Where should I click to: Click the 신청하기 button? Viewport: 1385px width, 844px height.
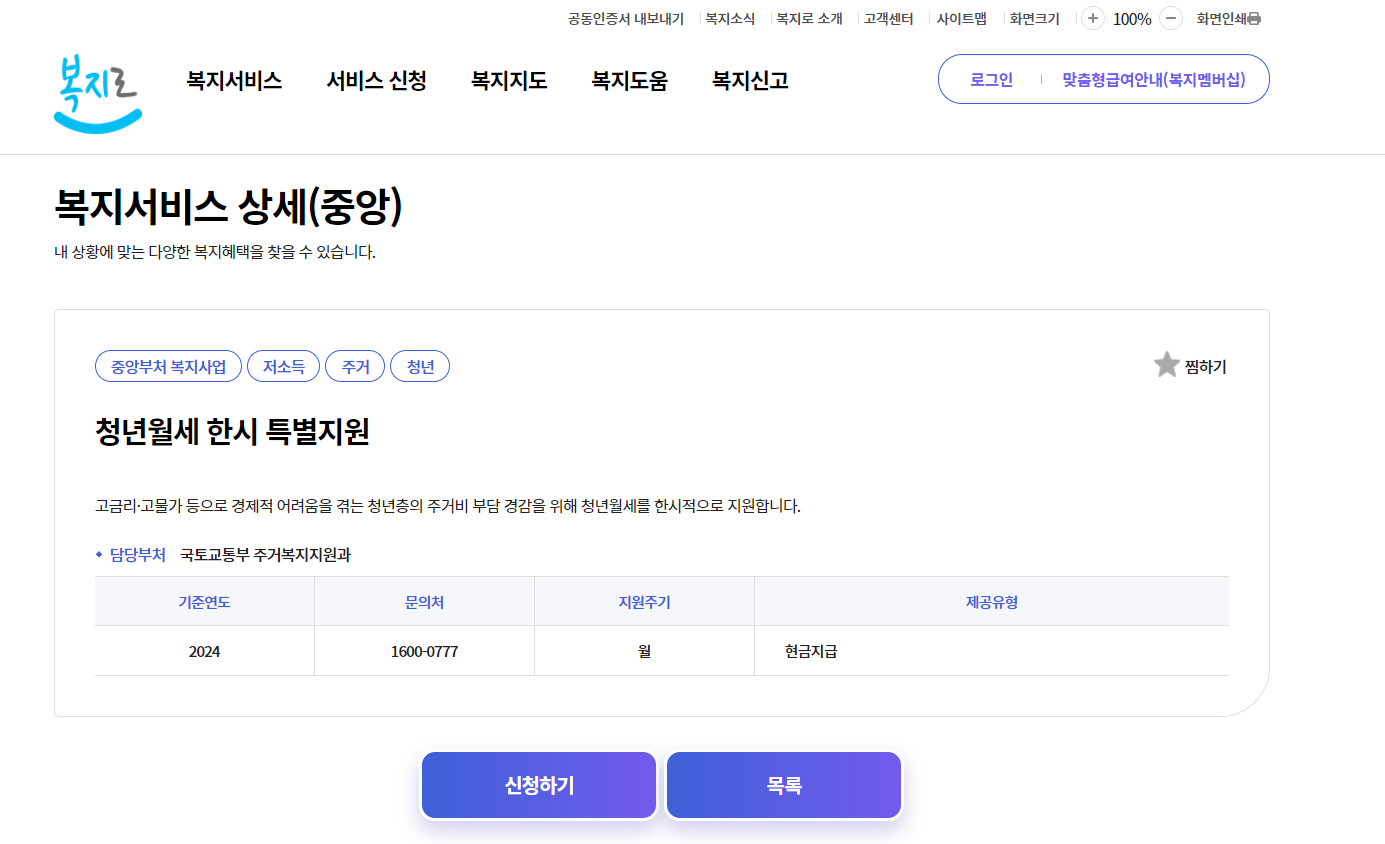538,785
